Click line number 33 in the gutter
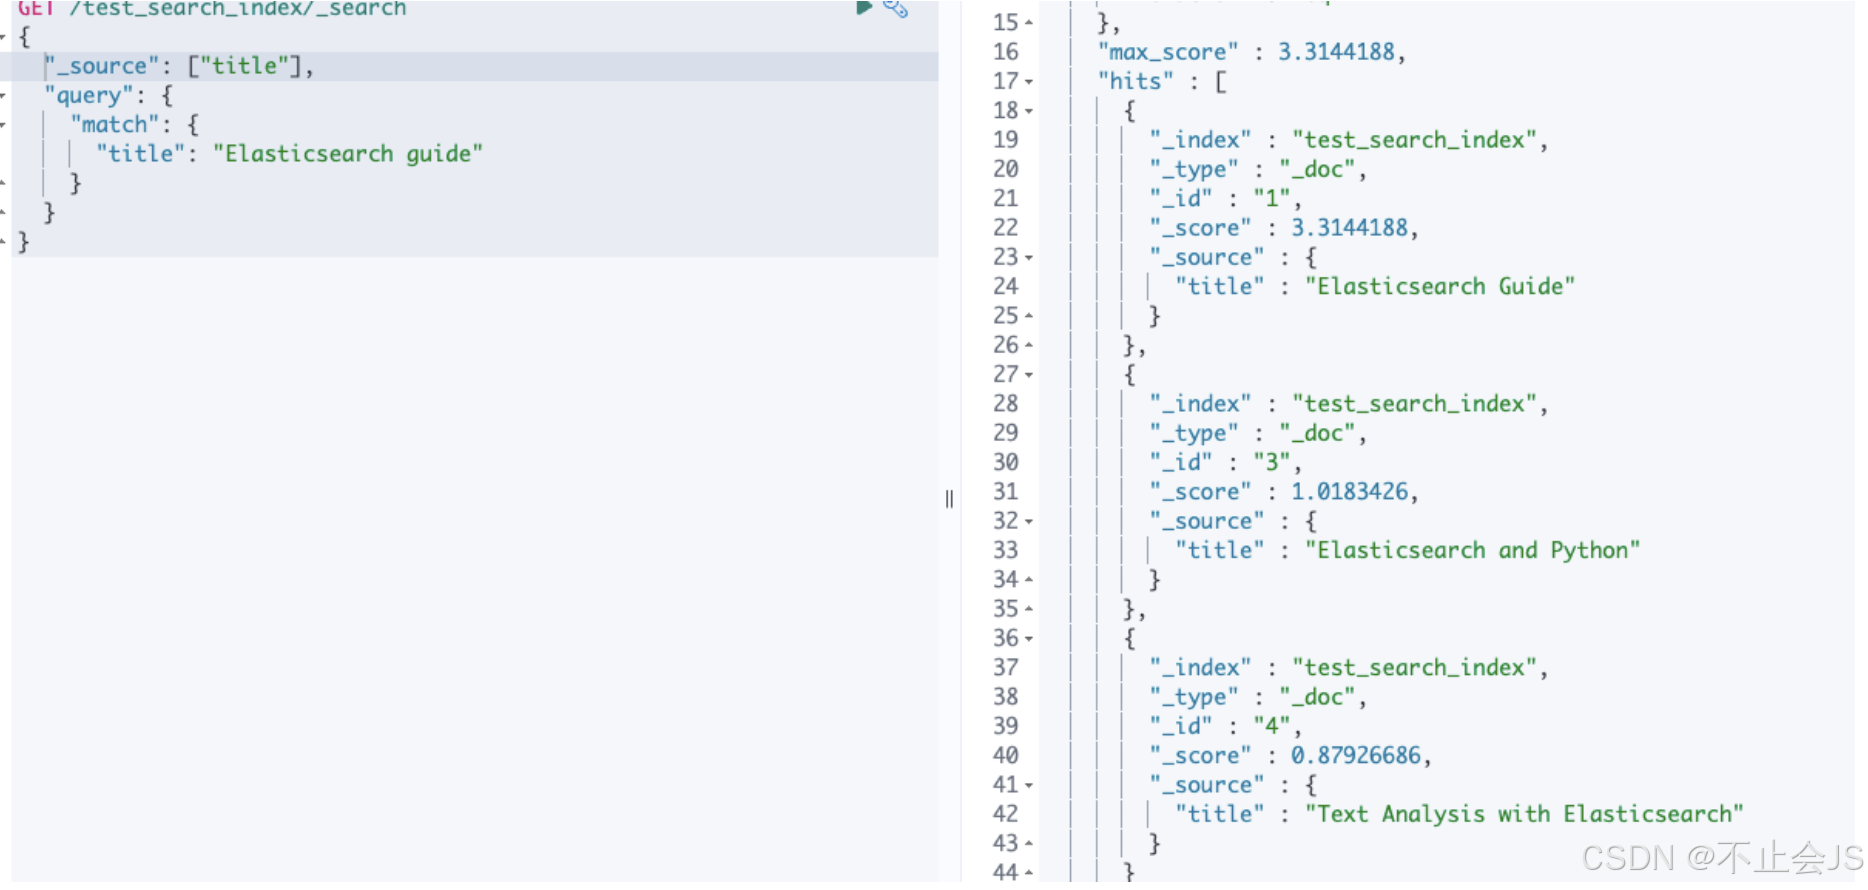Viewport: 1868px width, 890px height. pyautogui.click(x=1006, y=551)
